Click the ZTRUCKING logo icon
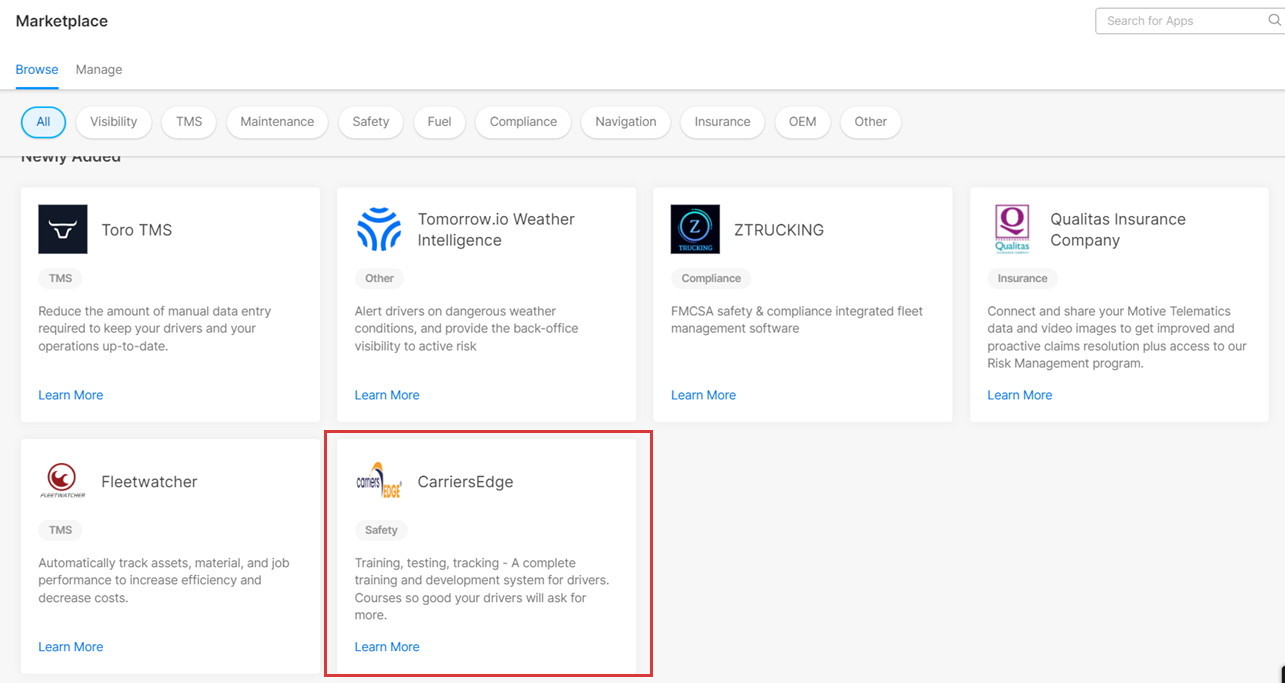The image size is (1285, 683). (x=695, y=230)
